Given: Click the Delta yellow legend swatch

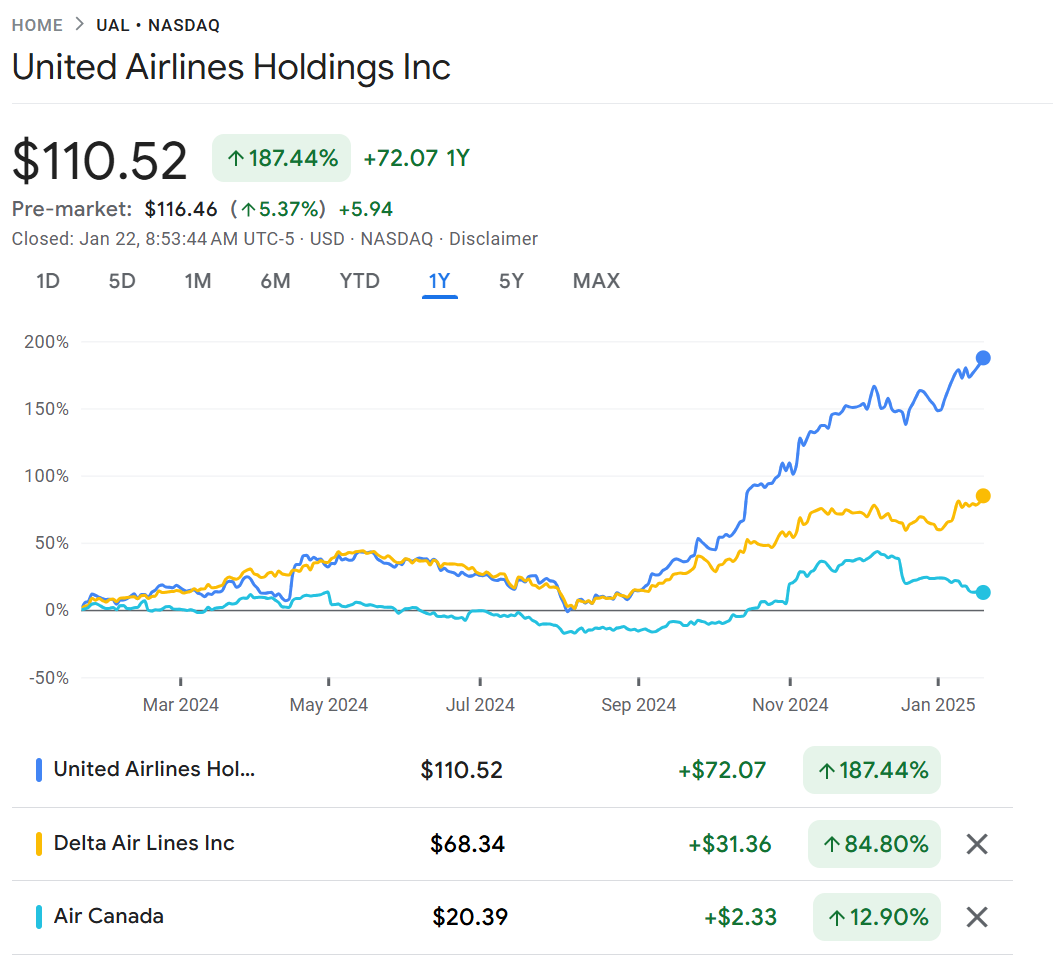Looking at the screenshot, I should (x=38, y=844).
